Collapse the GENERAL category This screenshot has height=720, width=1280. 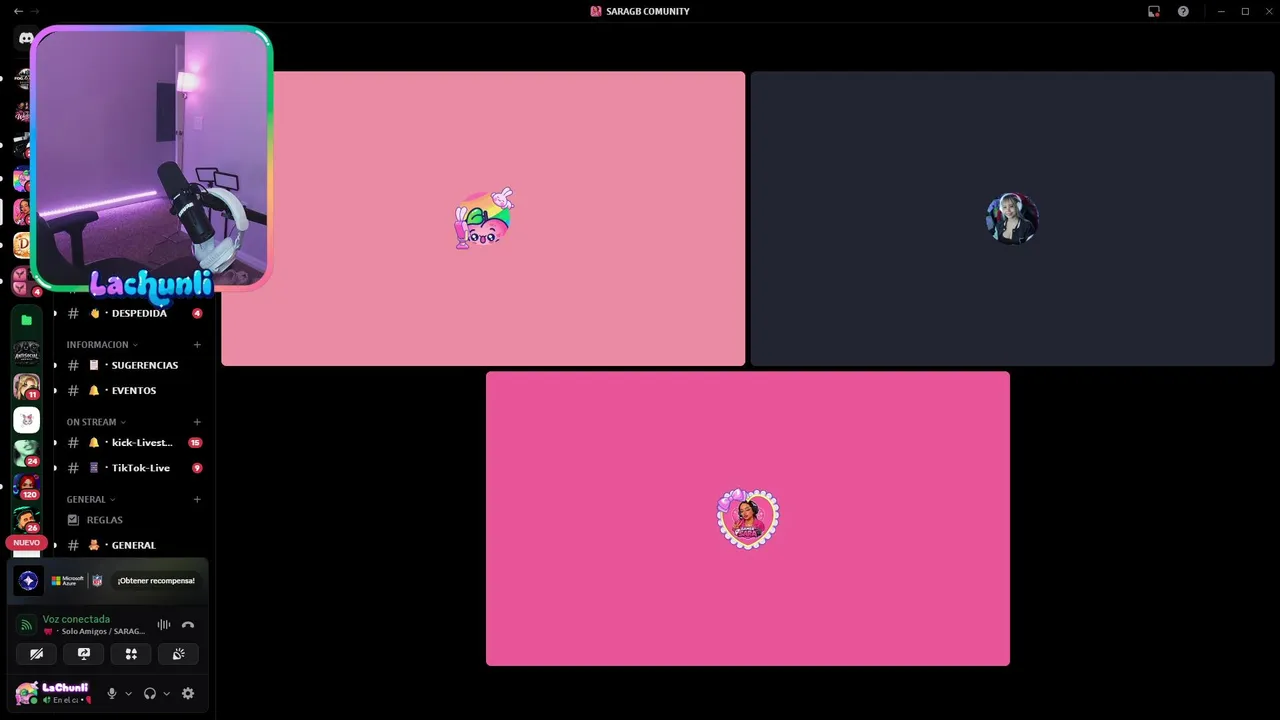(91, 499)
